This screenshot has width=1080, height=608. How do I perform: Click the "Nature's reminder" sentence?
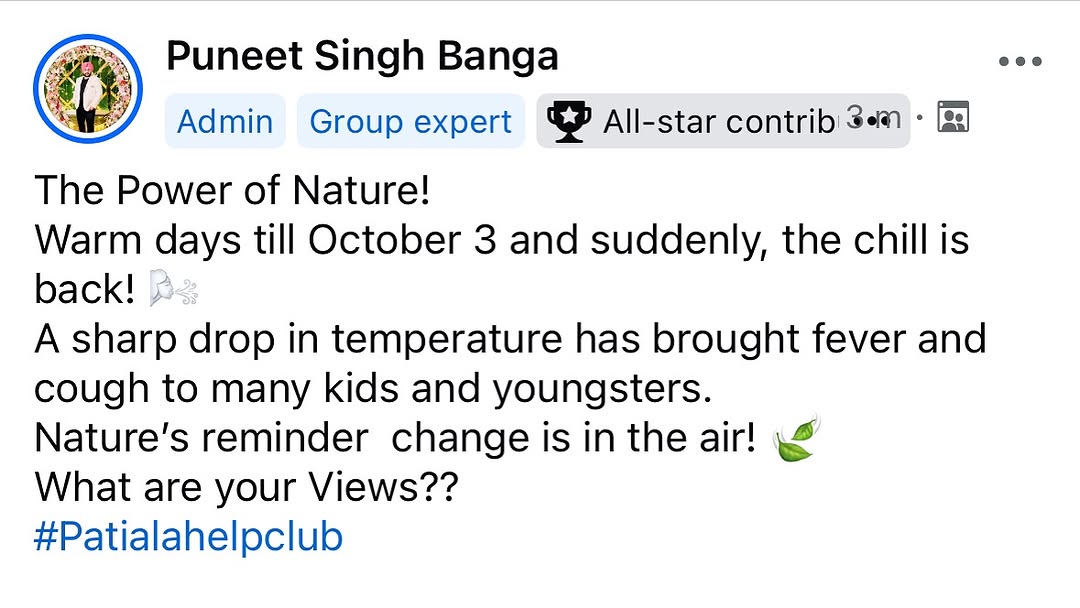click(x=395, y=439)
